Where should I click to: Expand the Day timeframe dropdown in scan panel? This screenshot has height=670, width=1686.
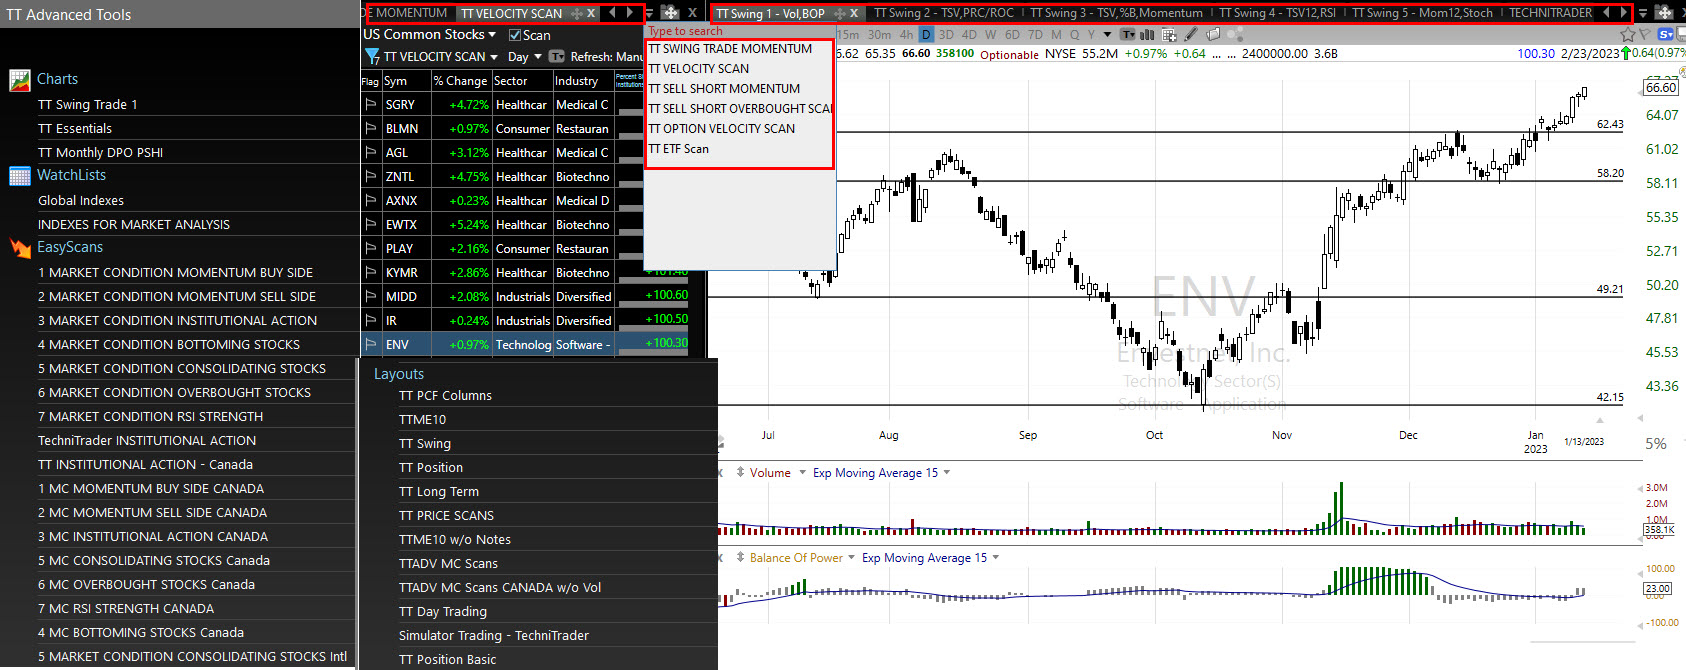pos(523,57)
